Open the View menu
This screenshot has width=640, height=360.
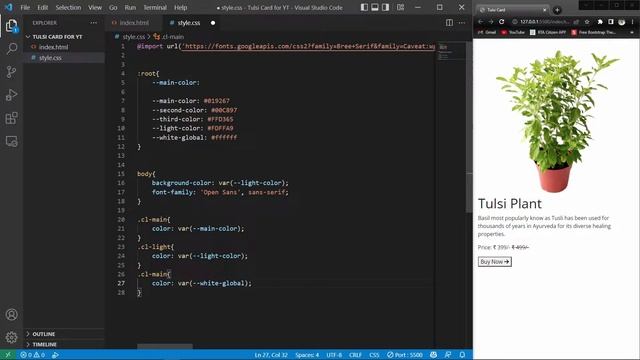coord(95,7)
